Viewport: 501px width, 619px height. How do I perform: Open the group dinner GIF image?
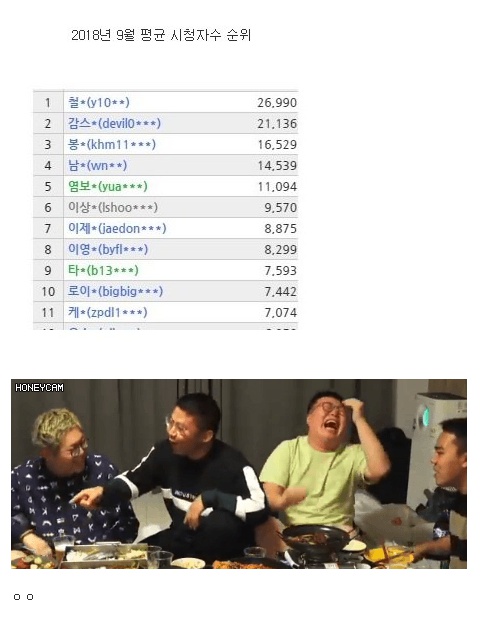coord(239,474)
